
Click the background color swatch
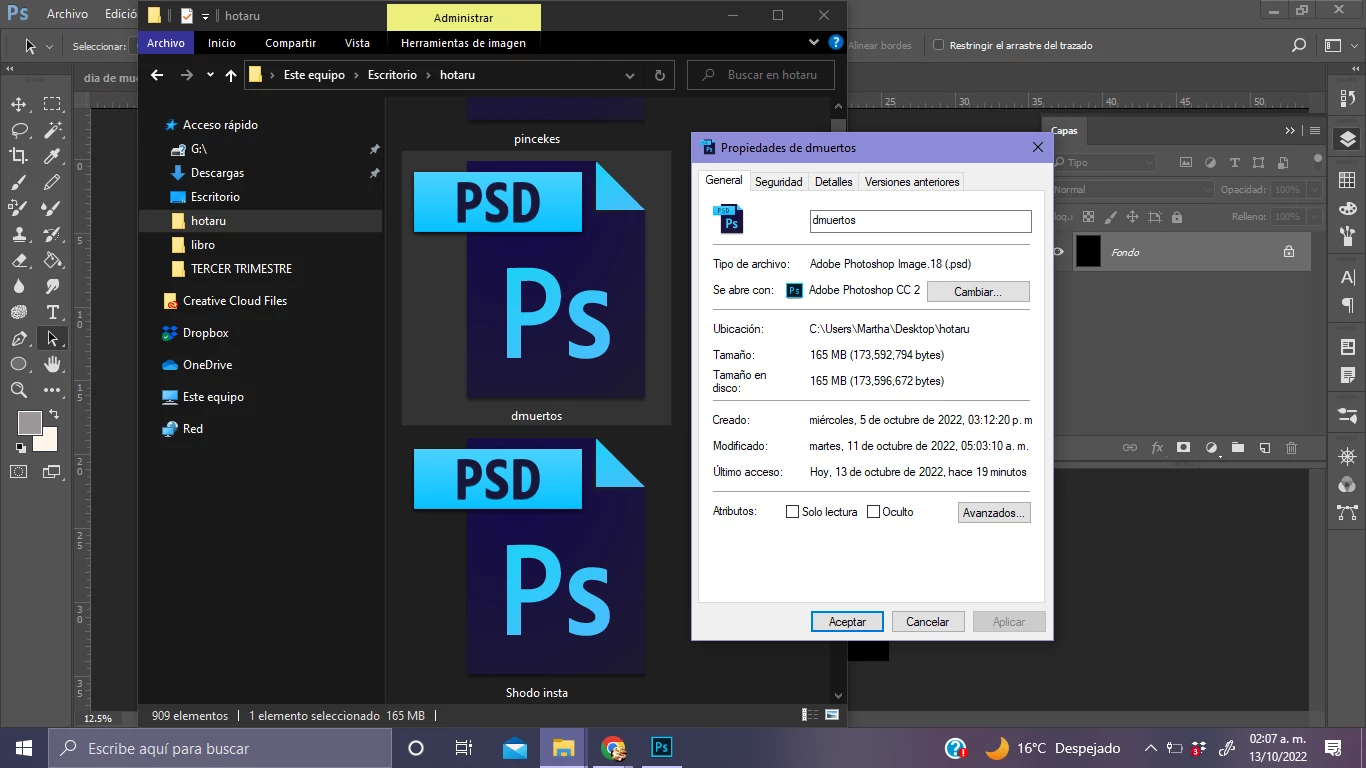point(49,442)
